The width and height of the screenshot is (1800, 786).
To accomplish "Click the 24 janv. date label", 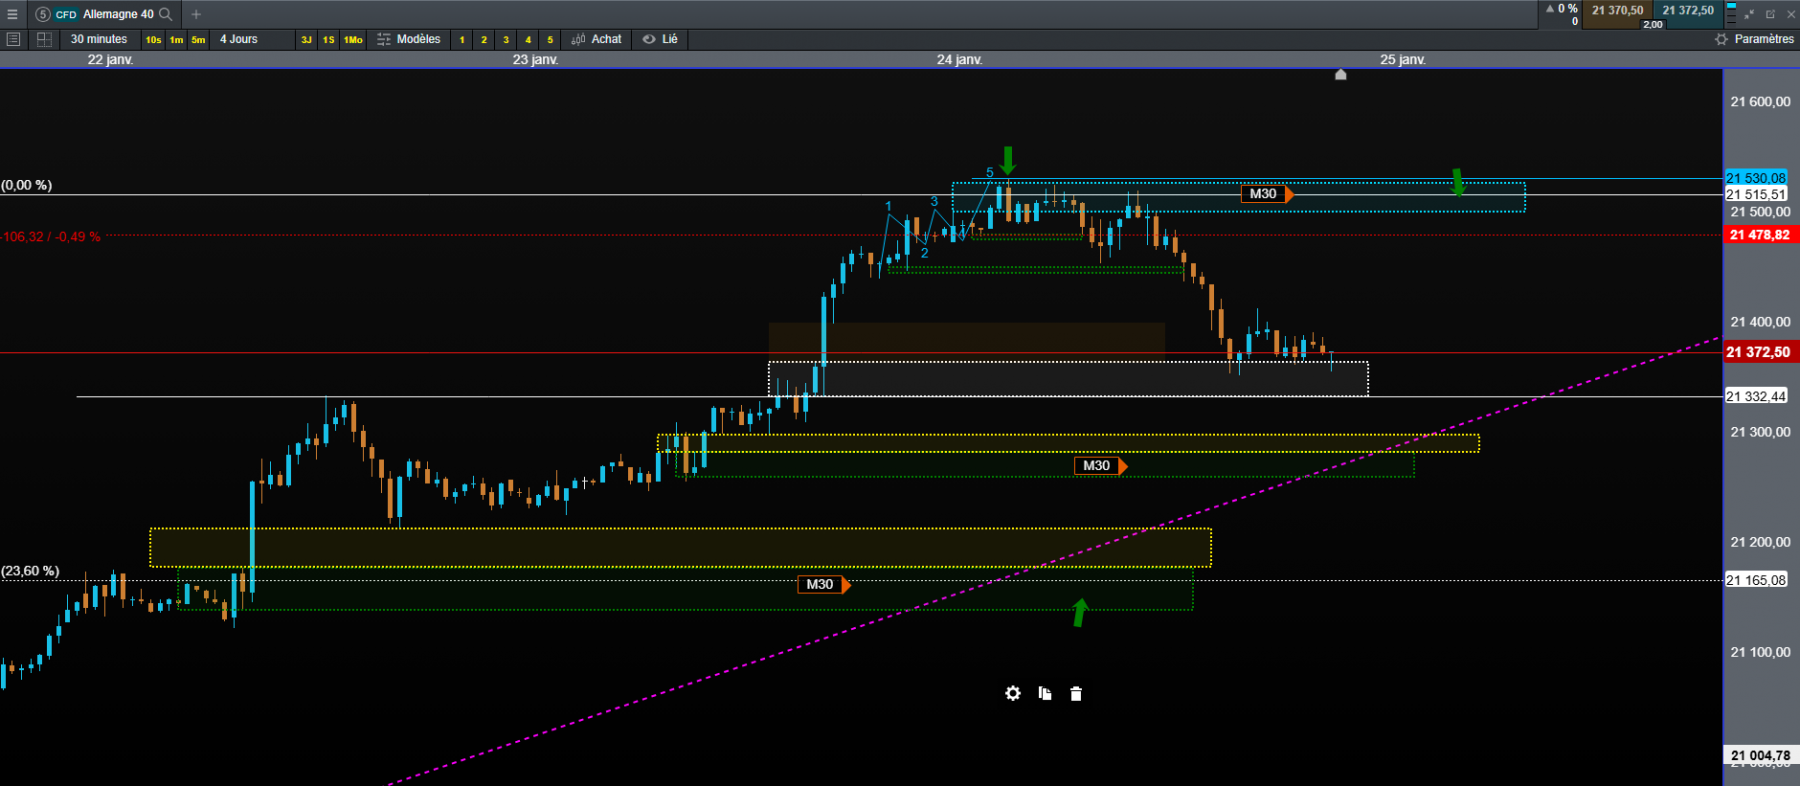I will click(959, 60).
